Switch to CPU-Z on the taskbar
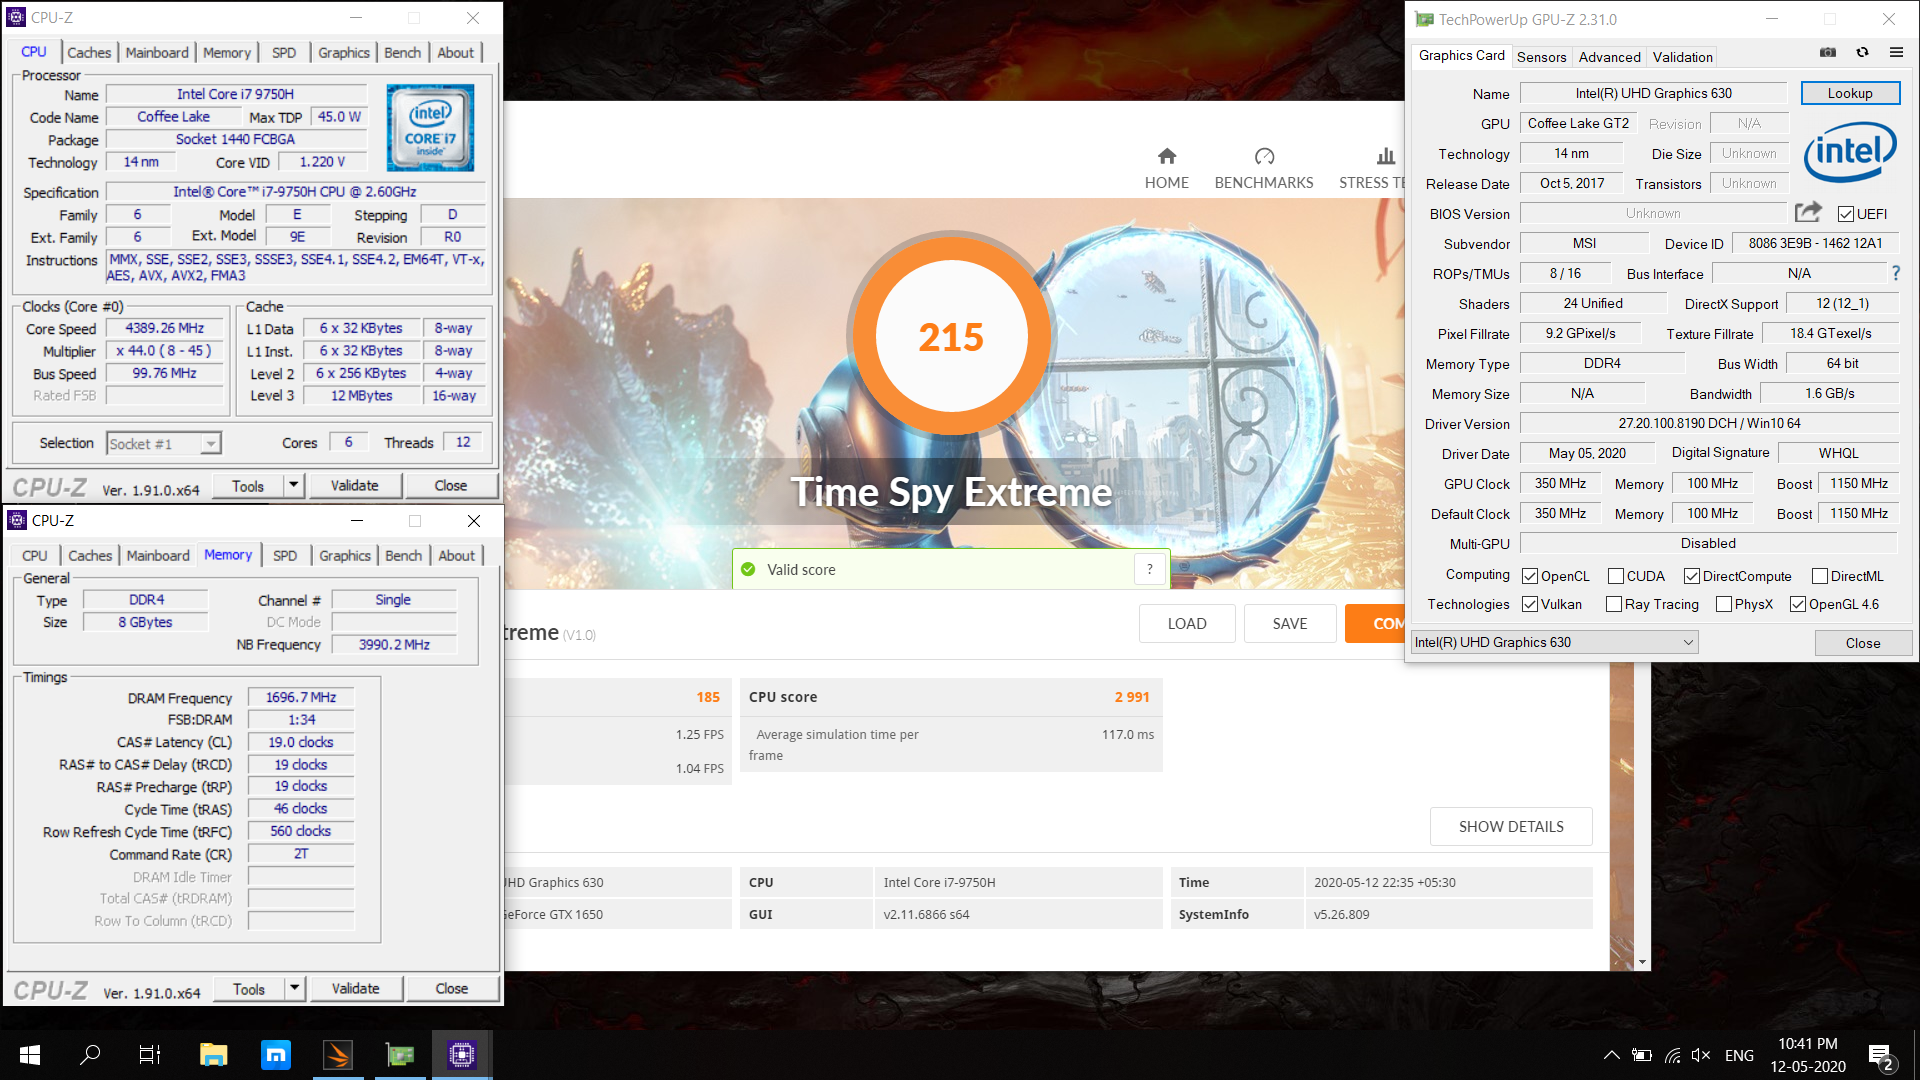Image resolution: width=1920 pixels, height=1080 pixels. (x=461, y=1055)
